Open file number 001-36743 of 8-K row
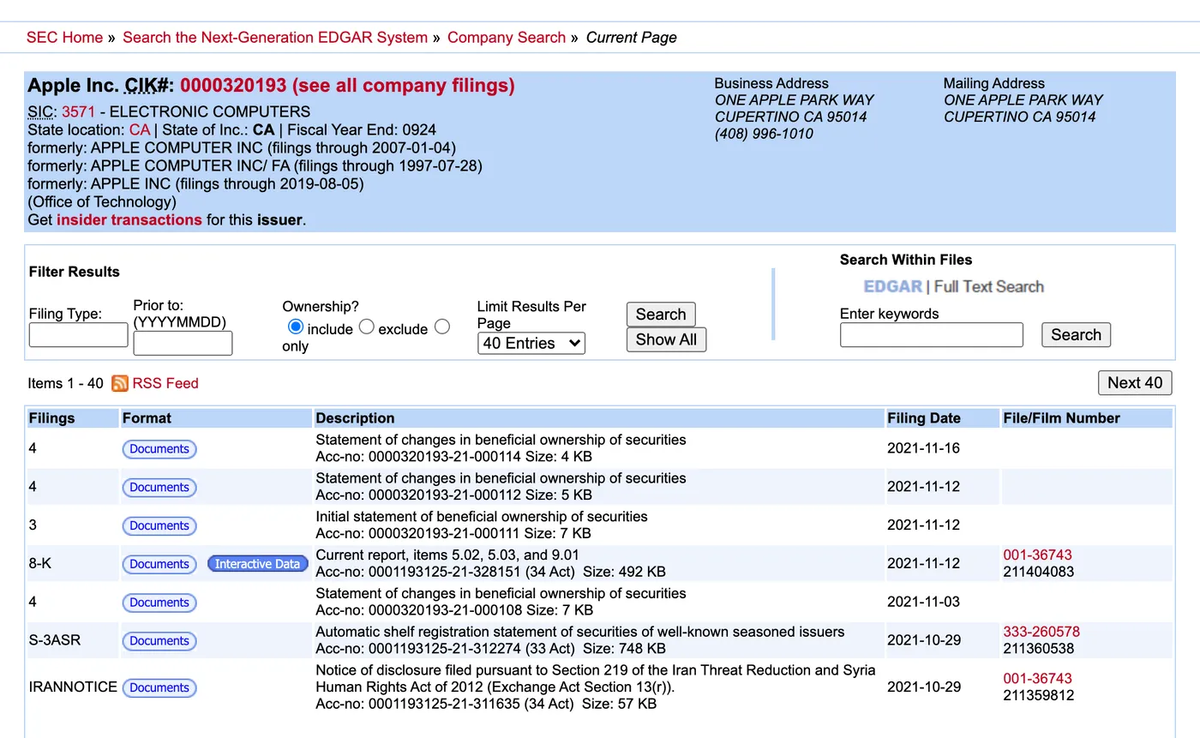The image size is (1200, 738). point(1037,555)
